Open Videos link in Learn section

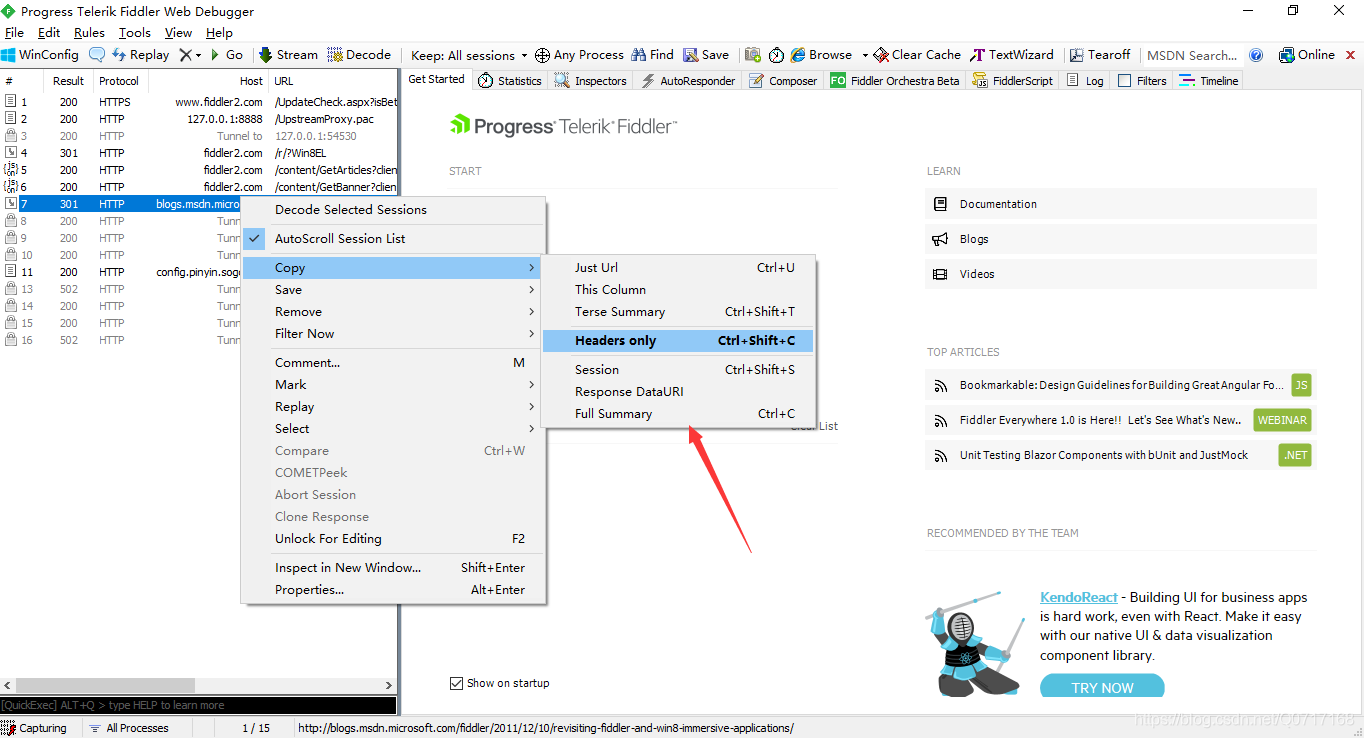[1120, 274]
